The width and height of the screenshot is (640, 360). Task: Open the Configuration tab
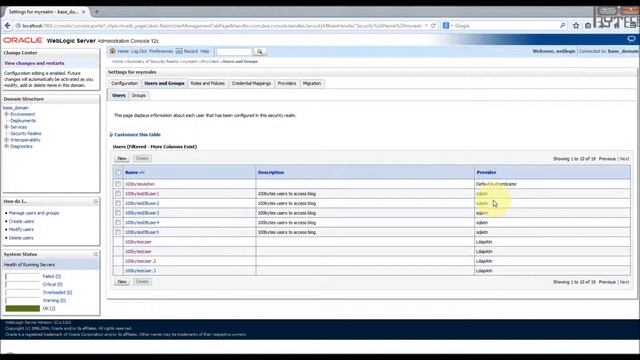coord(124,83)
